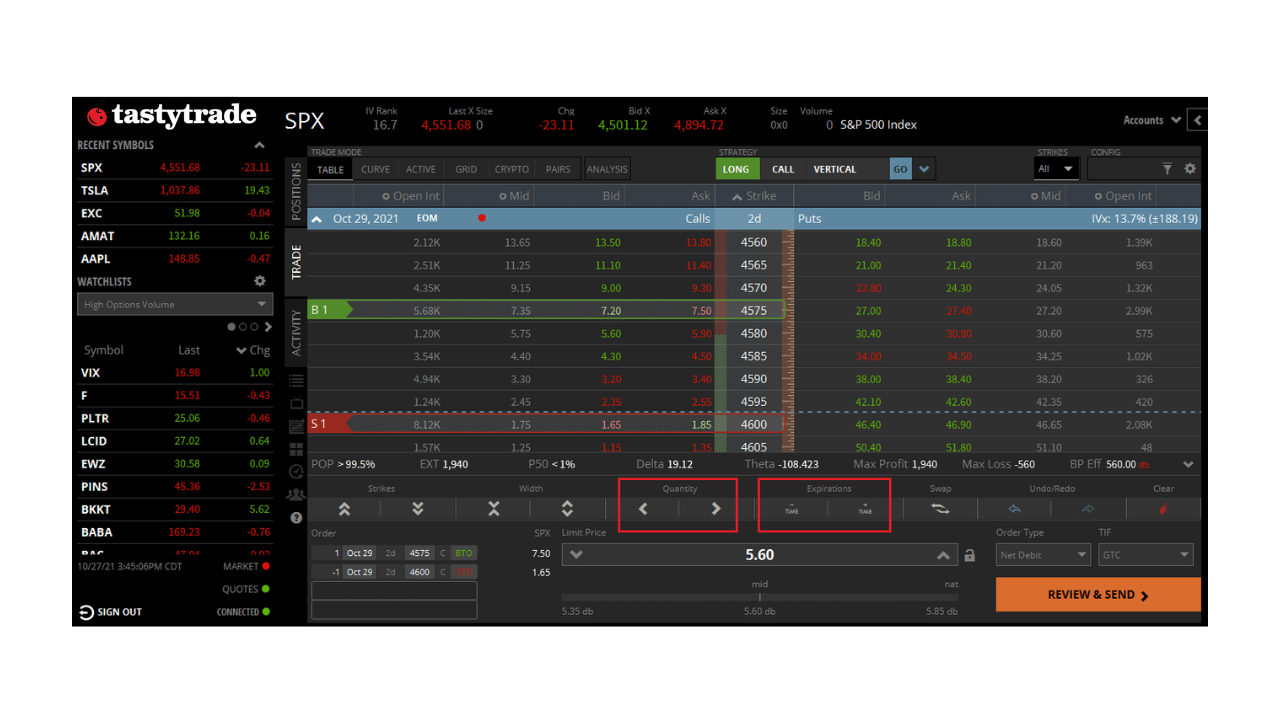Click the people follow sidebar icon
This screenshot has height=720, width=1280.
(x=296, y=495)
